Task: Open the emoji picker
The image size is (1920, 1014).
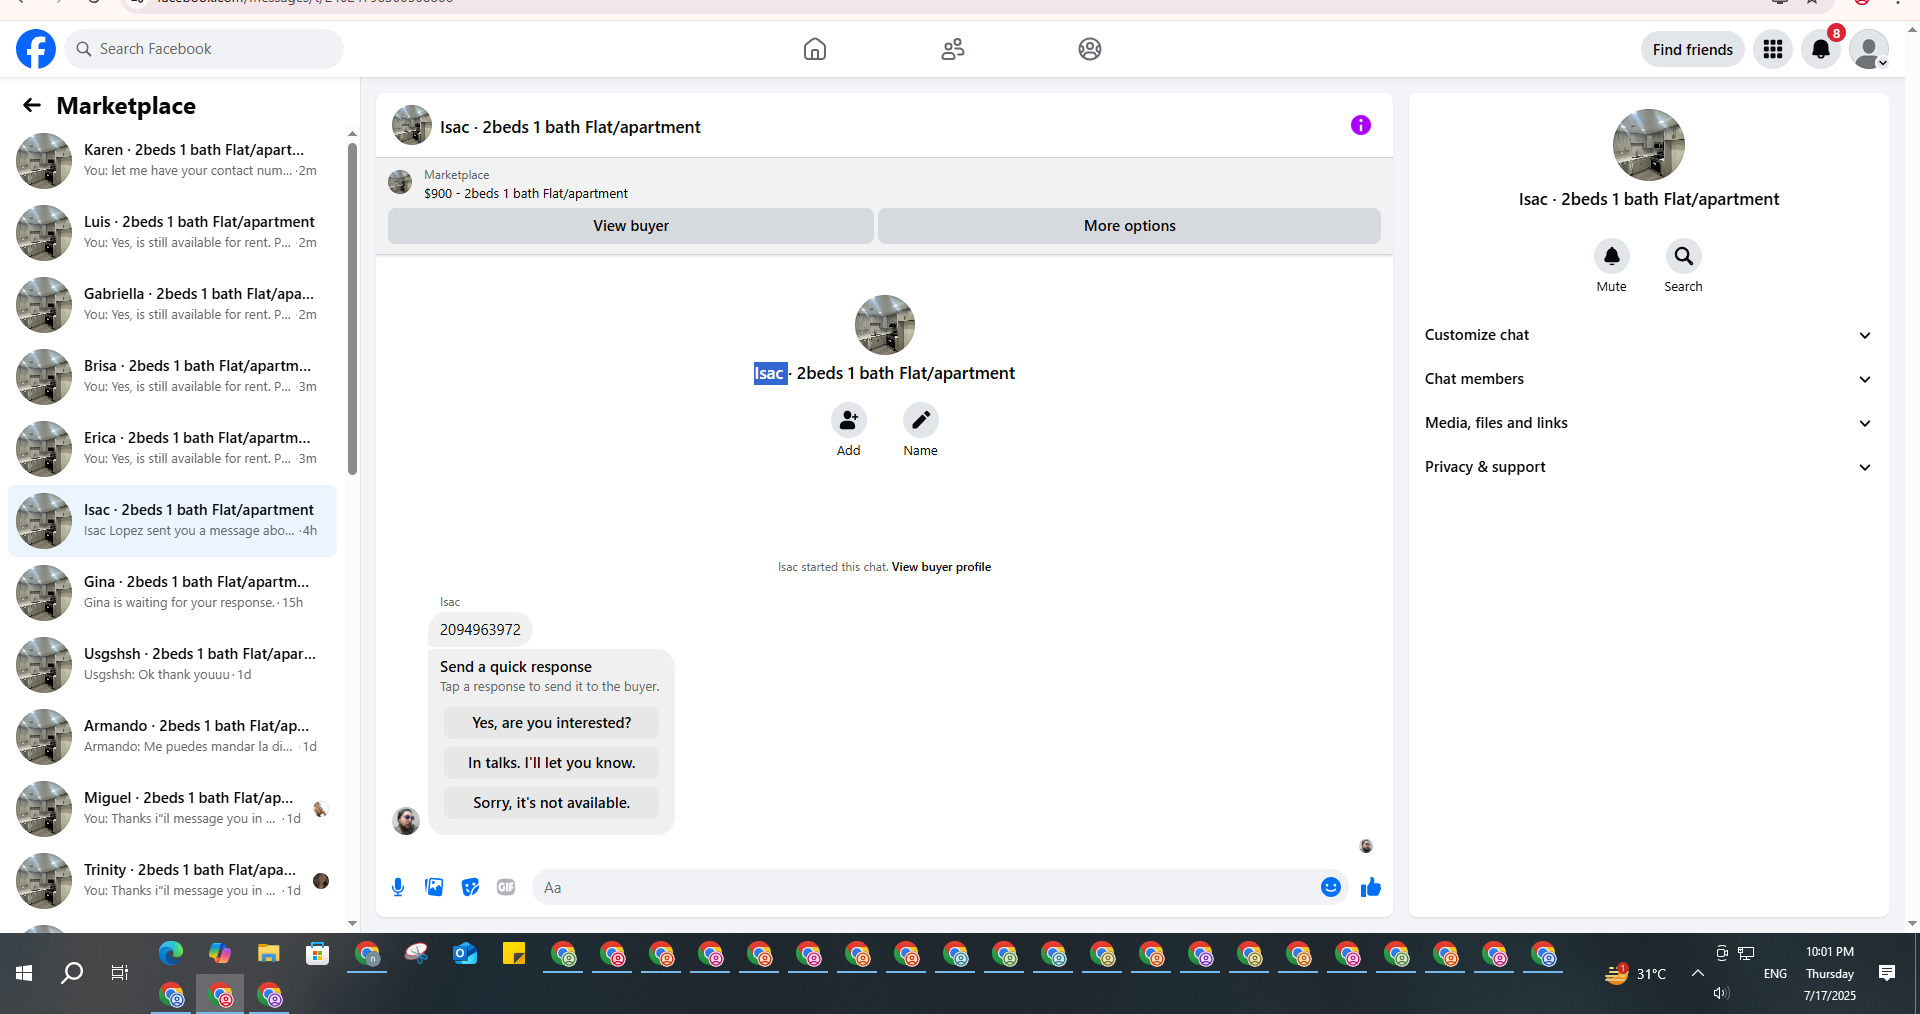Action: click(1331, 887)
